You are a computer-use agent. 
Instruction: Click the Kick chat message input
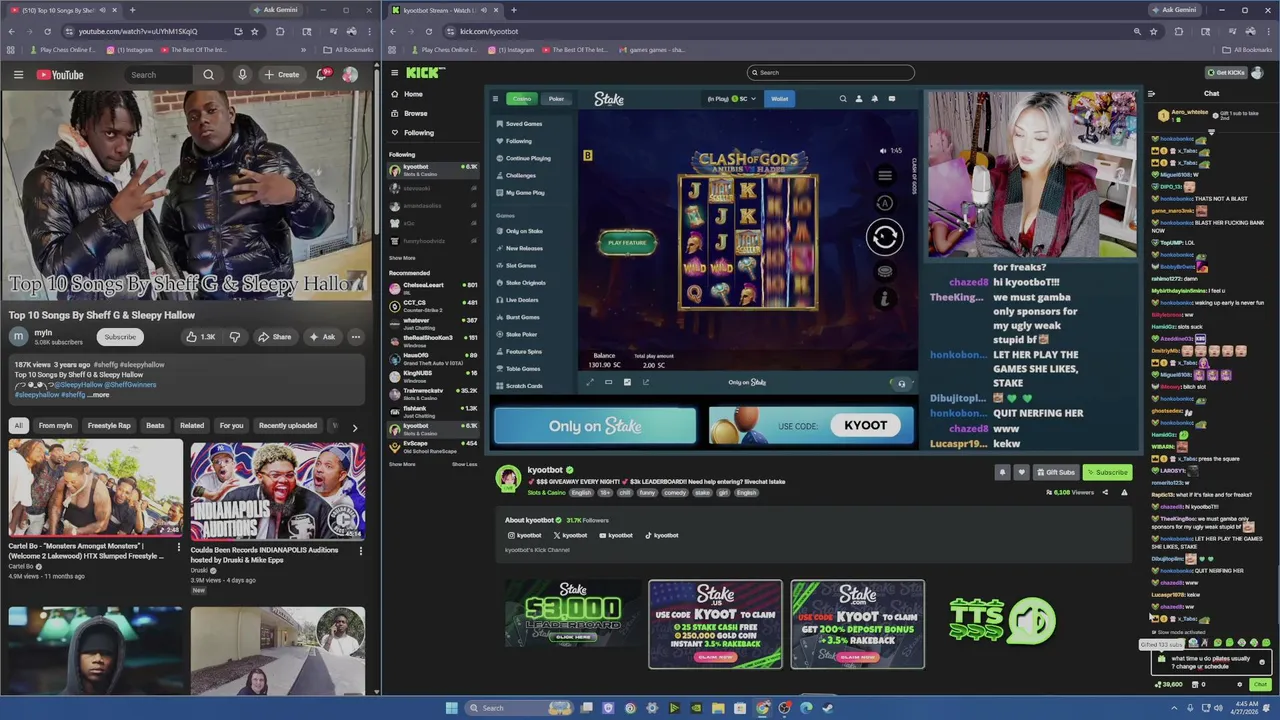(1210, 661)
